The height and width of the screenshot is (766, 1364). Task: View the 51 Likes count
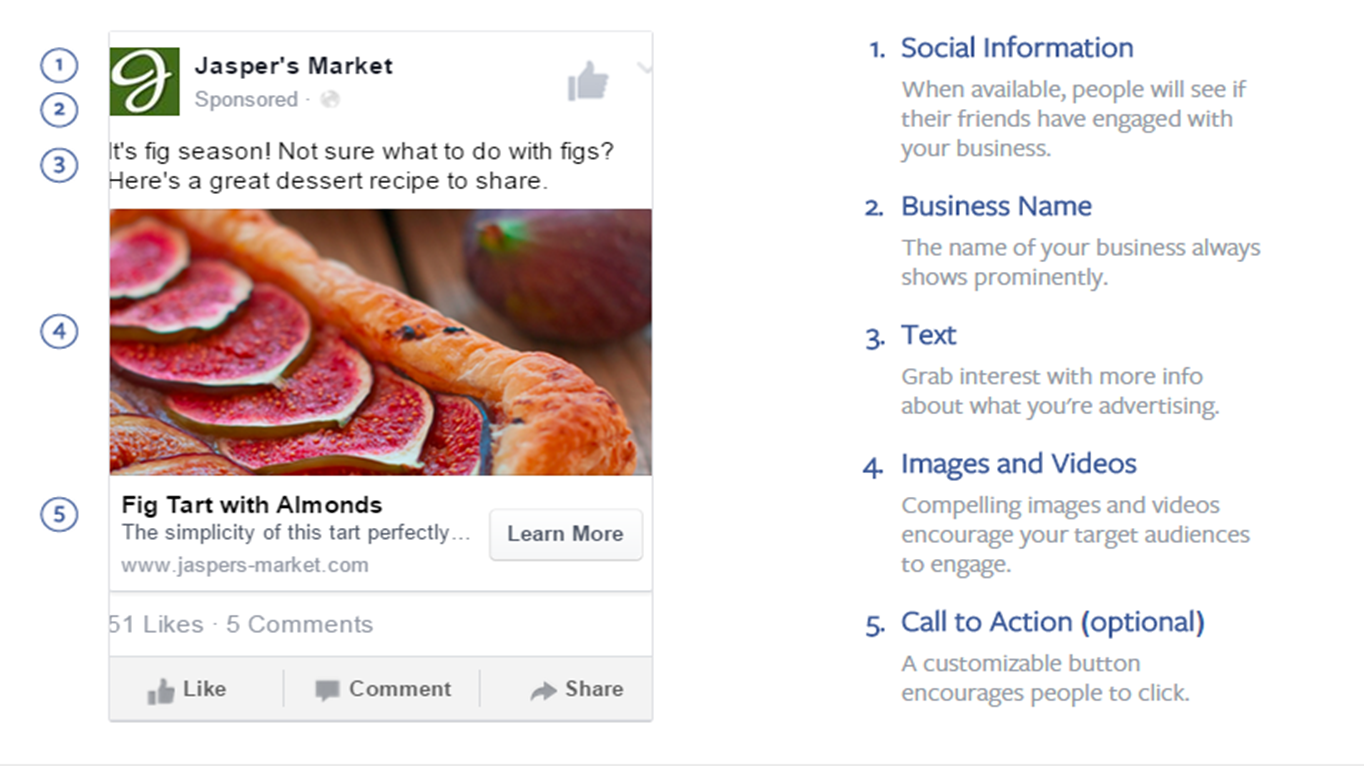(156, 624)
